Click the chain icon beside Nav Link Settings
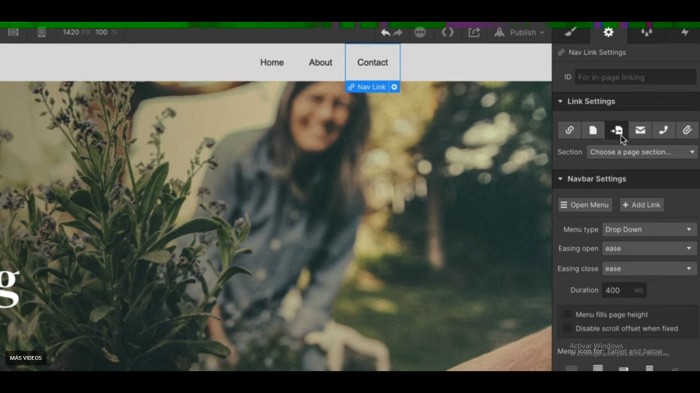The width and height of the screenshot is (700, 393). tap(561, 52)
